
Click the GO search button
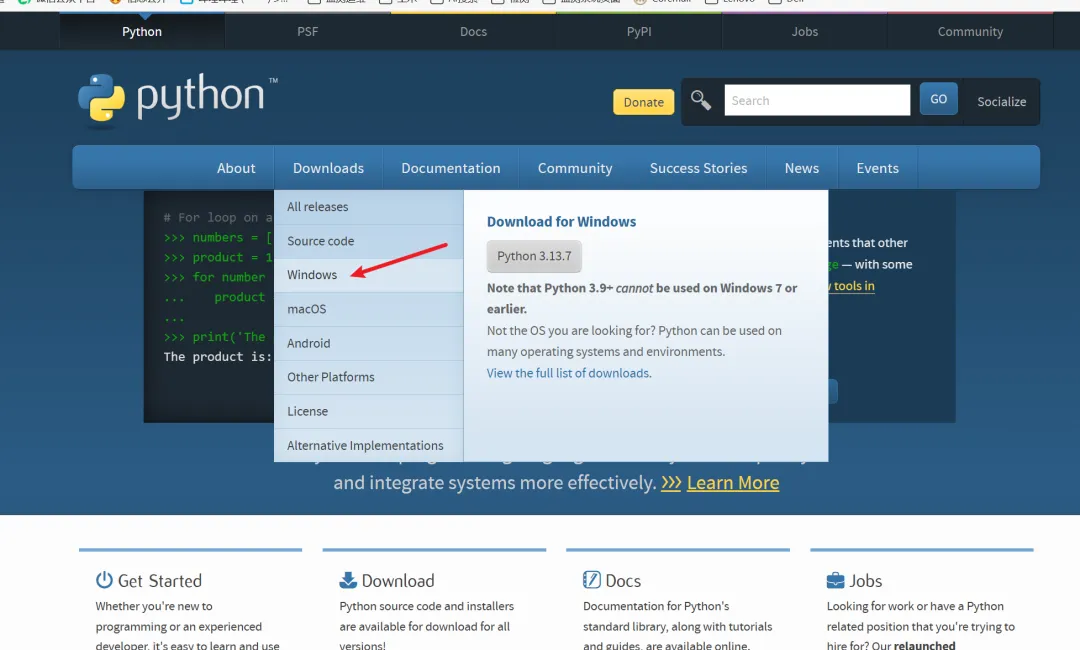pos(938,99)
